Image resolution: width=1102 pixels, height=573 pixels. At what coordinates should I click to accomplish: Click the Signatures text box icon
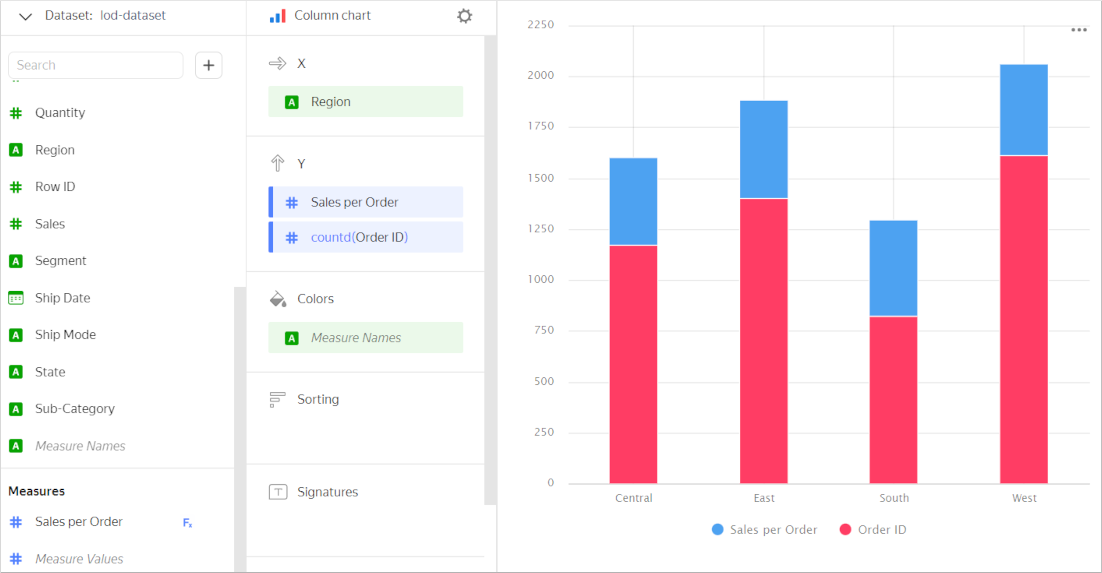[278, 492]
